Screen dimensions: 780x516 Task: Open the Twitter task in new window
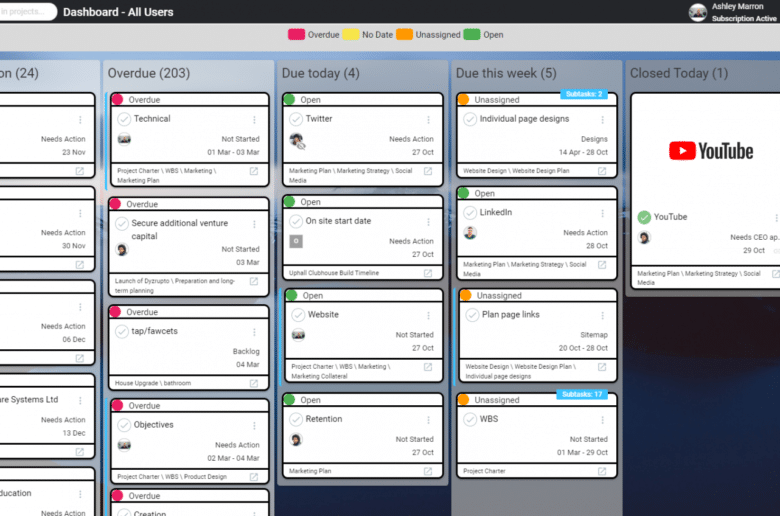[428, 171]
